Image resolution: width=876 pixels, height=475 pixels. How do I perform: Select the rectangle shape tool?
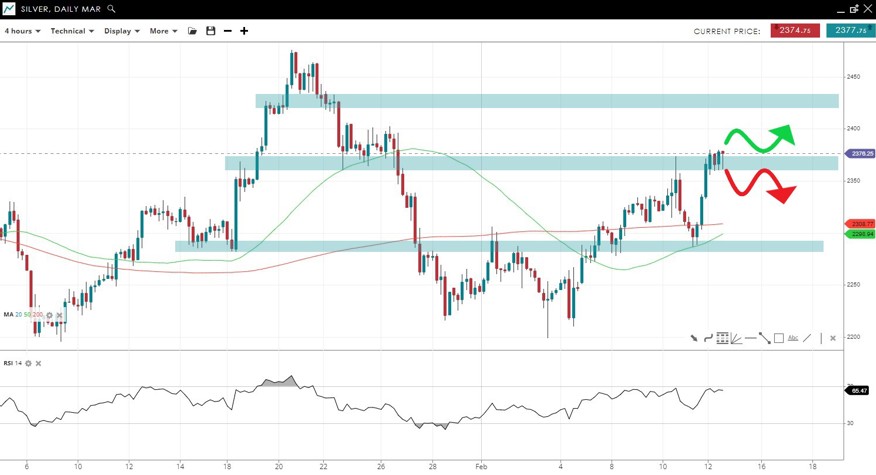(x=779, y=339)
